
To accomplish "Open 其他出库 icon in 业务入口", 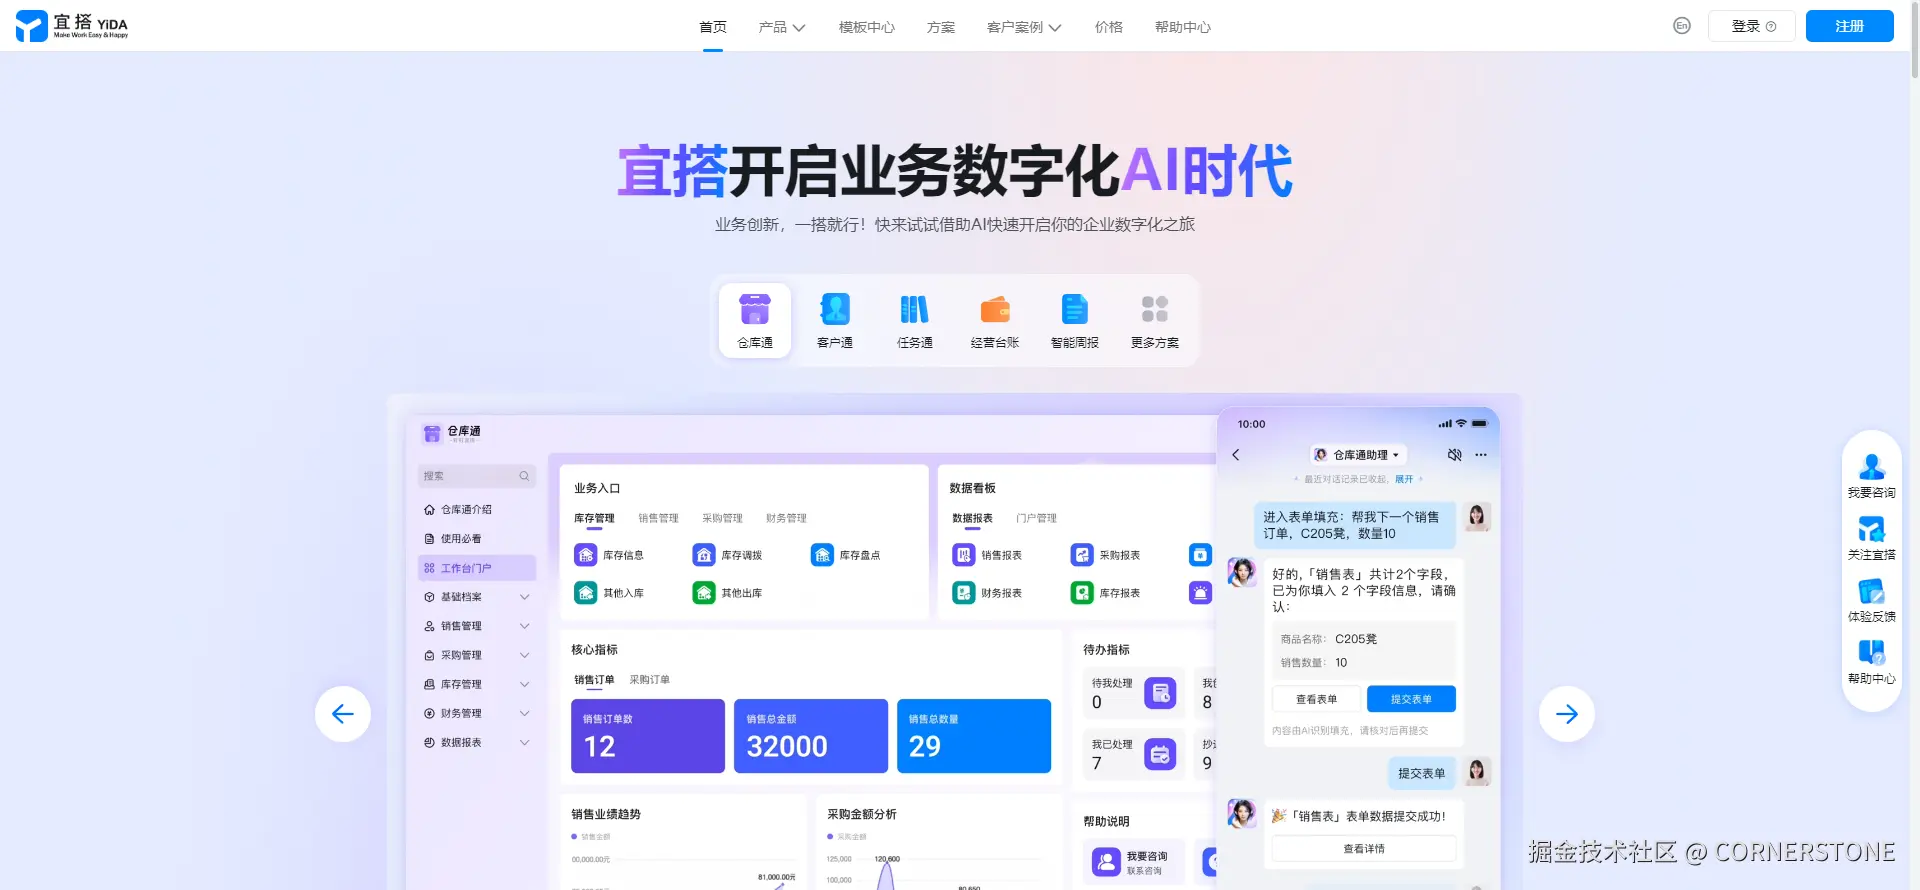I will pyautogui.click(x=704, y=593).
